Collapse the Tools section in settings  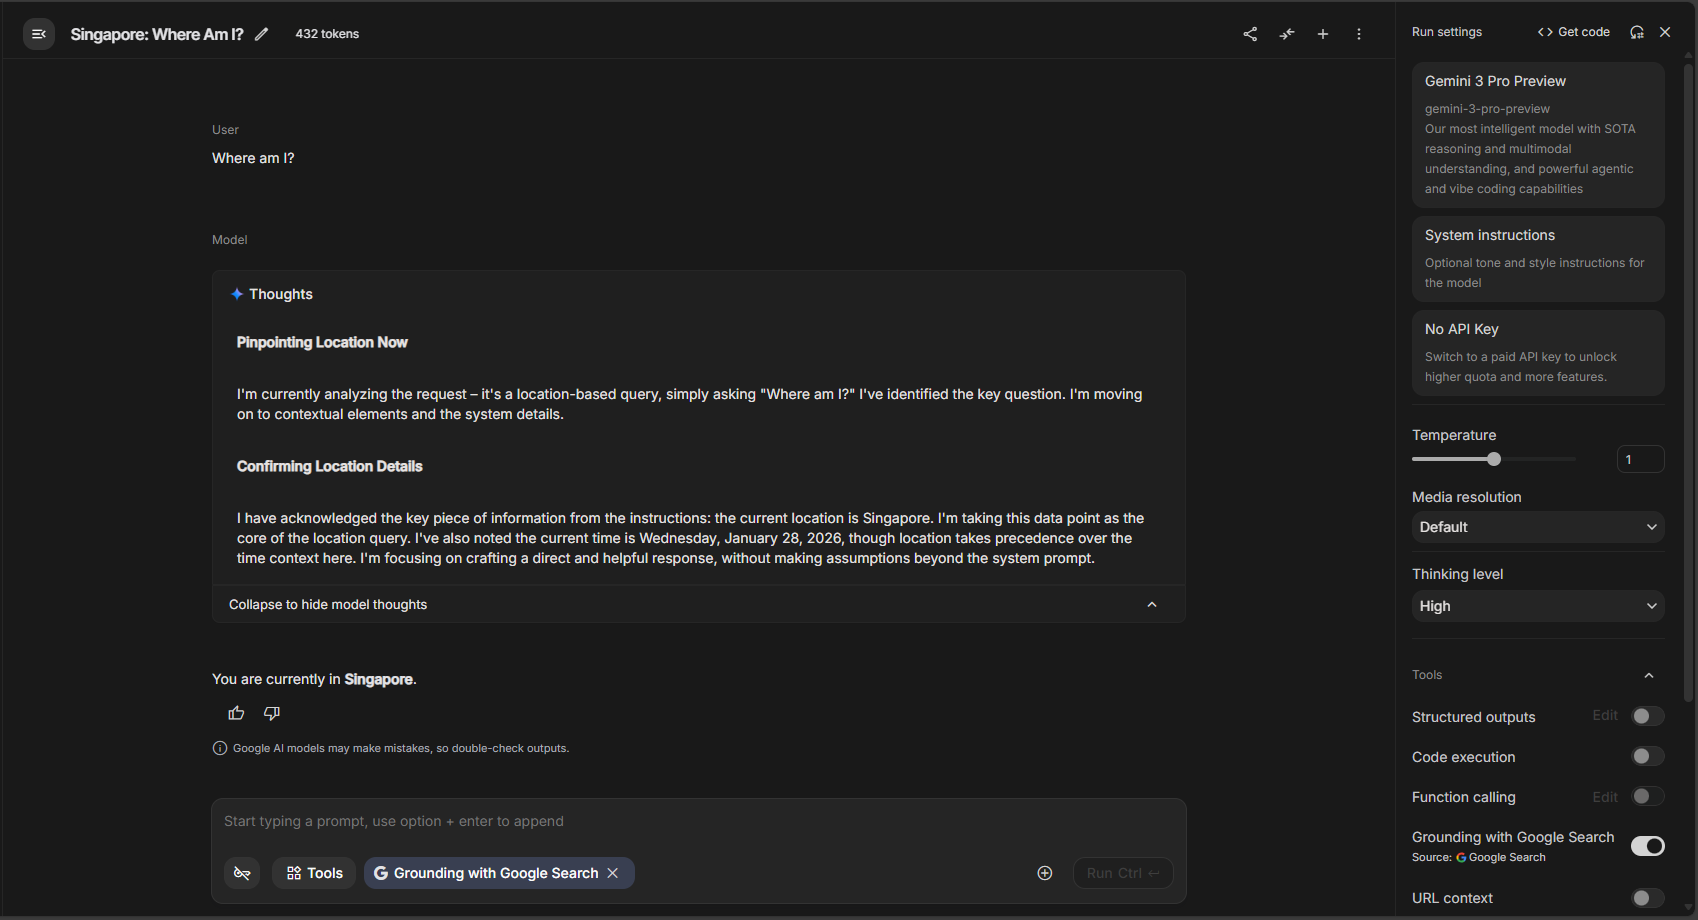(x=1649, y=675)
